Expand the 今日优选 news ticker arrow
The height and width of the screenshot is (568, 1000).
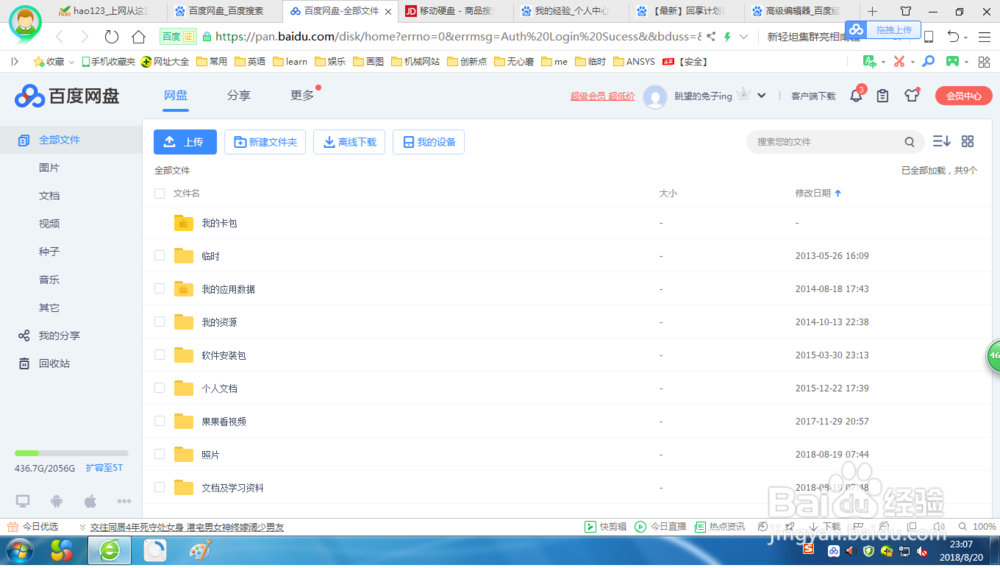82,527
